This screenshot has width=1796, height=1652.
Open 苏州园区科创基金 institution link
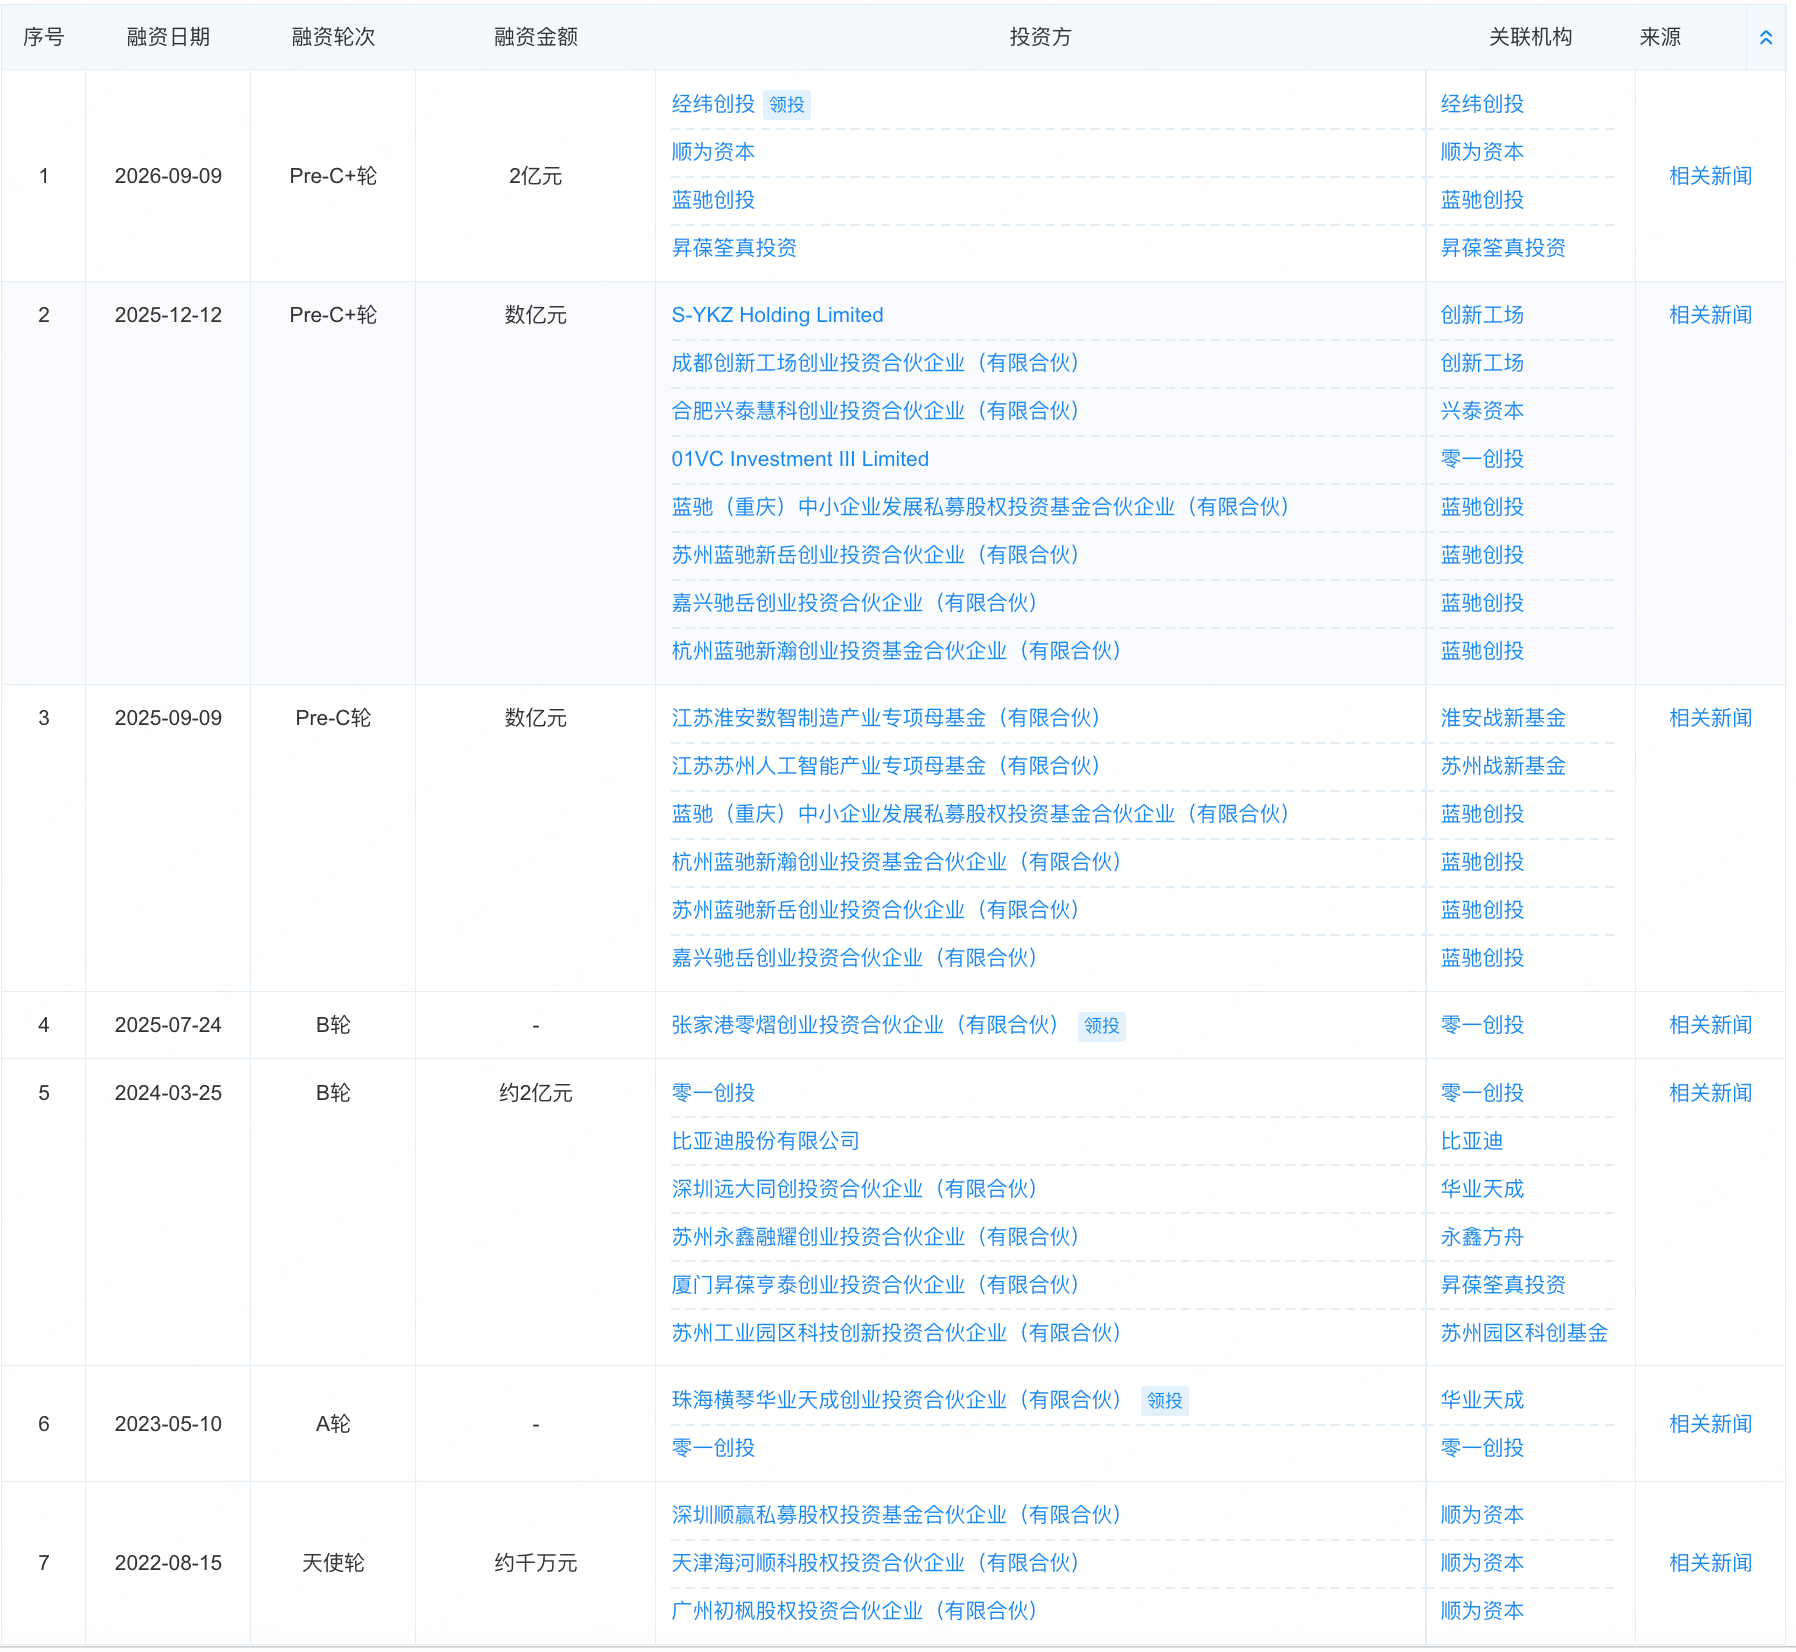[1524, 1333]
